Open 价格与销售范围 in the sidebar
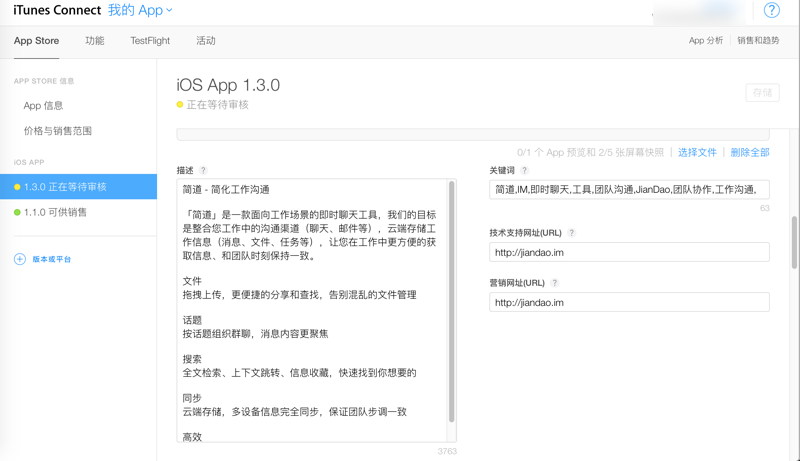800x461 pixels. pyautogui.click(x=58, y=131)
